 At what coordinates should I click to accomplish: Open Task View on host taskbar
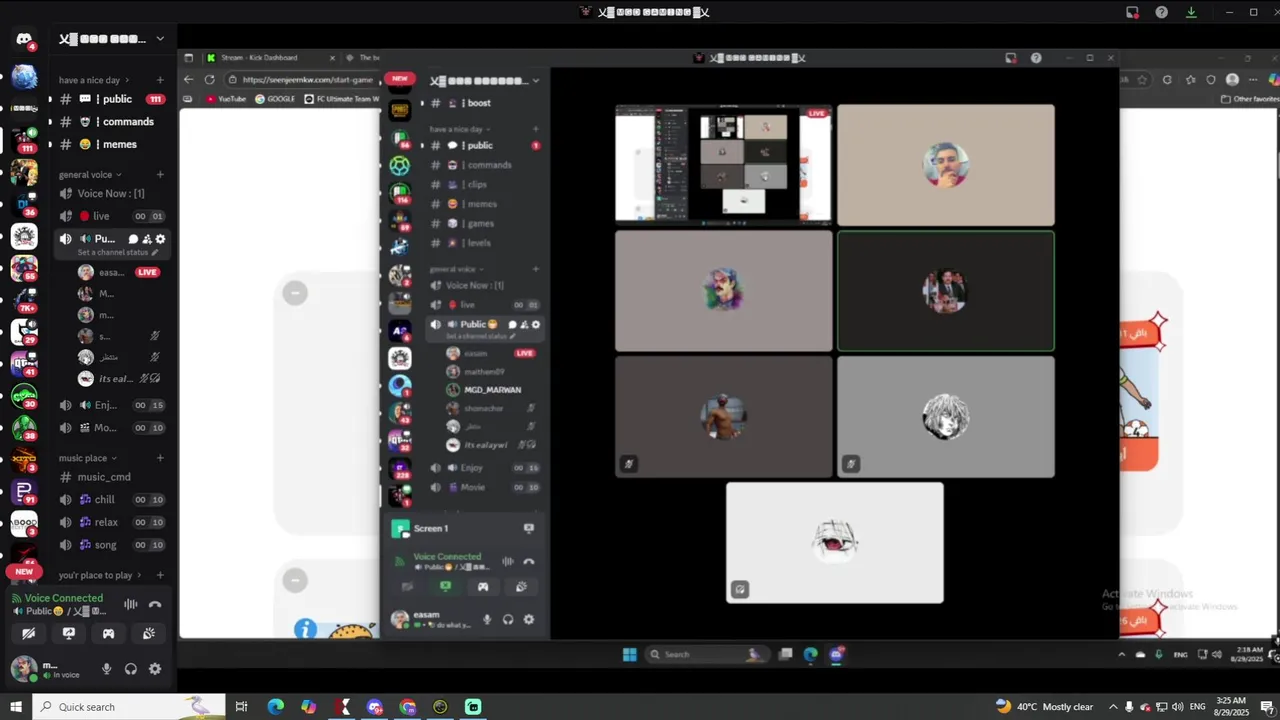241,707
